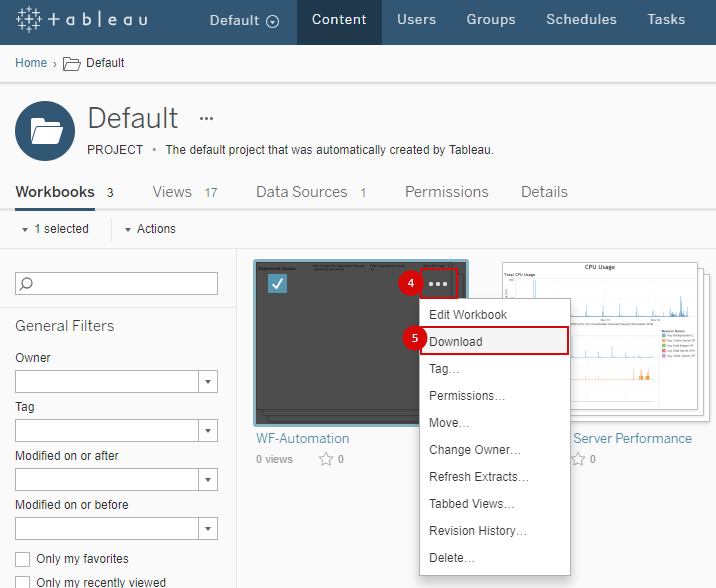Screen dimensions: 716x588
Task: Click the Default folder breadcrumb icon
Action: click(x=71, y=63)
